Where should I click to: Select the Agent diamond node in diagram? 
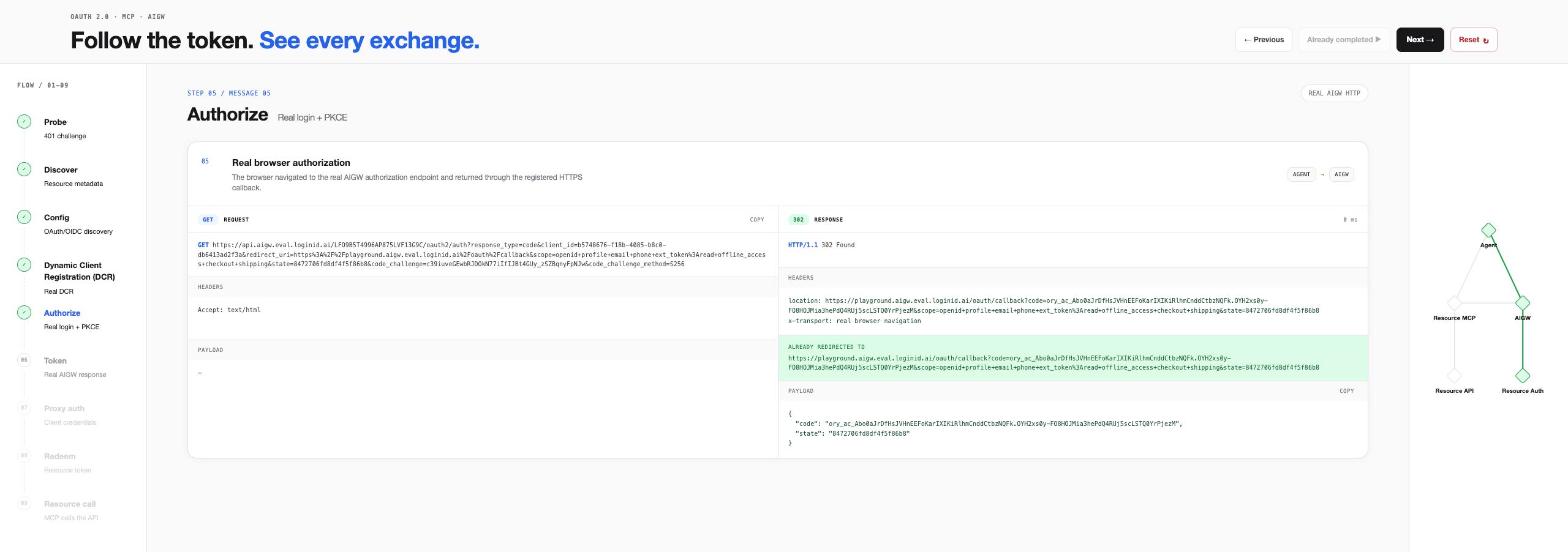click(1488, 230)
